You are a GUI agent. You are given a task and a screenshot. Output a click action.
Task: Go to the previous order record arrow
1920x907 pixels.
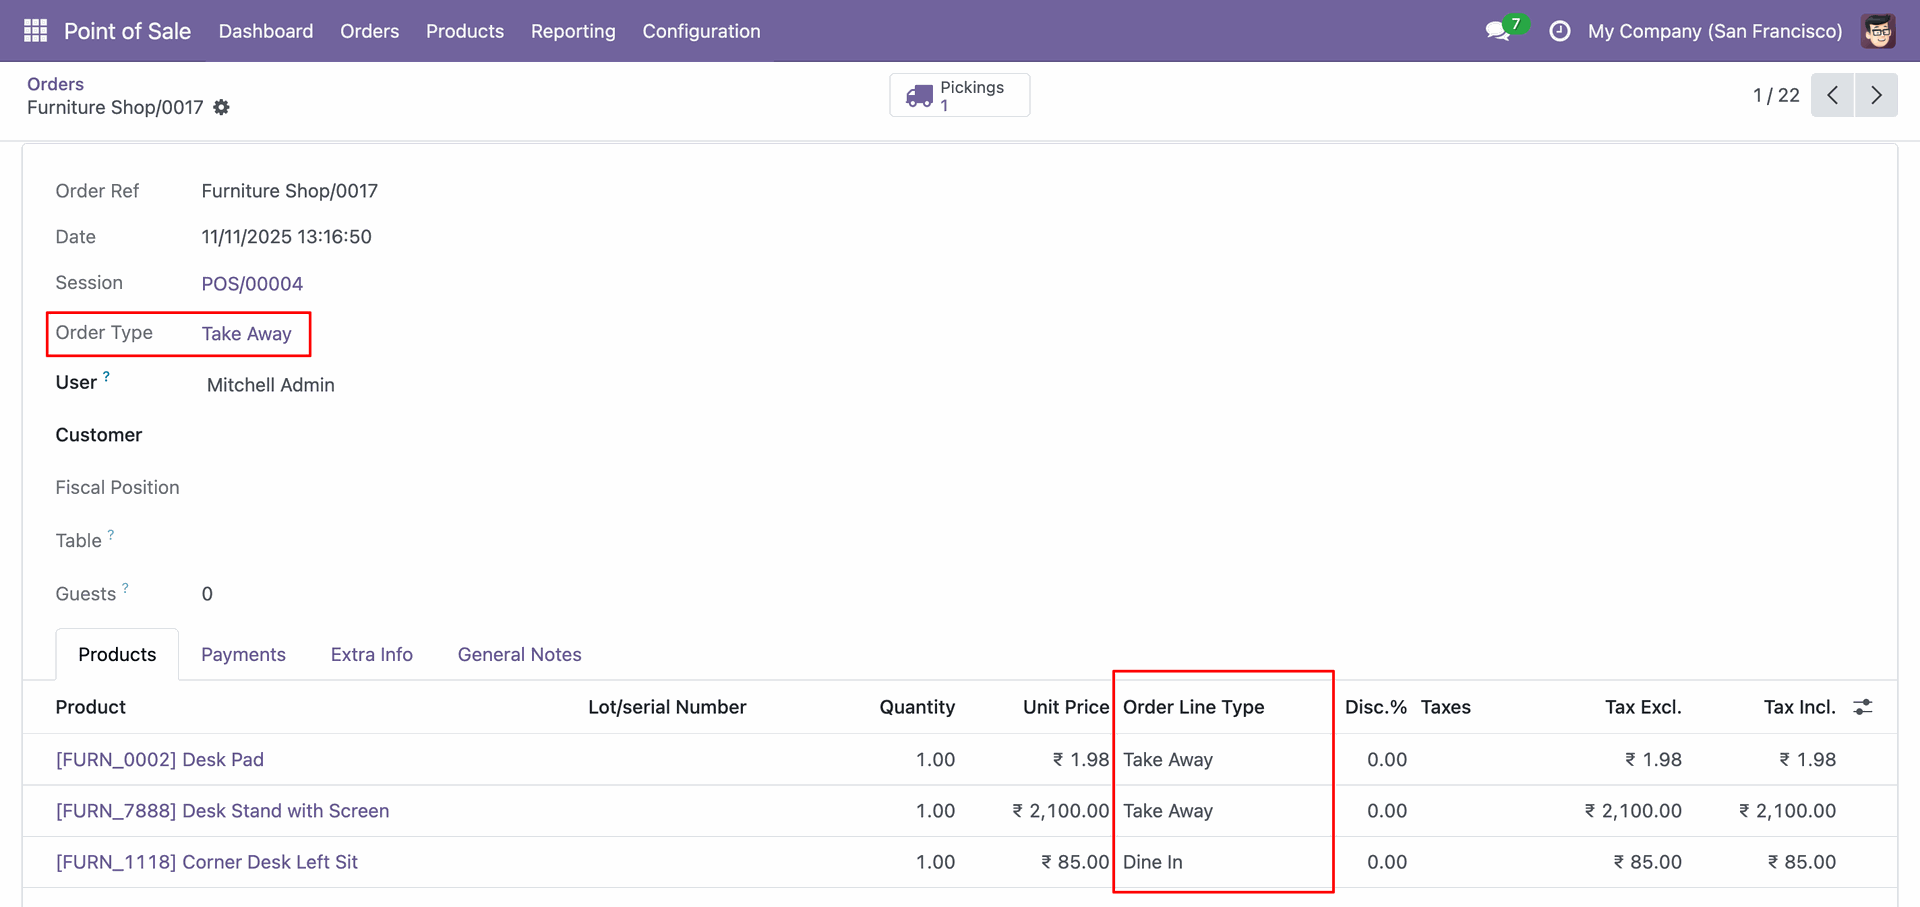coord(1832,95)
